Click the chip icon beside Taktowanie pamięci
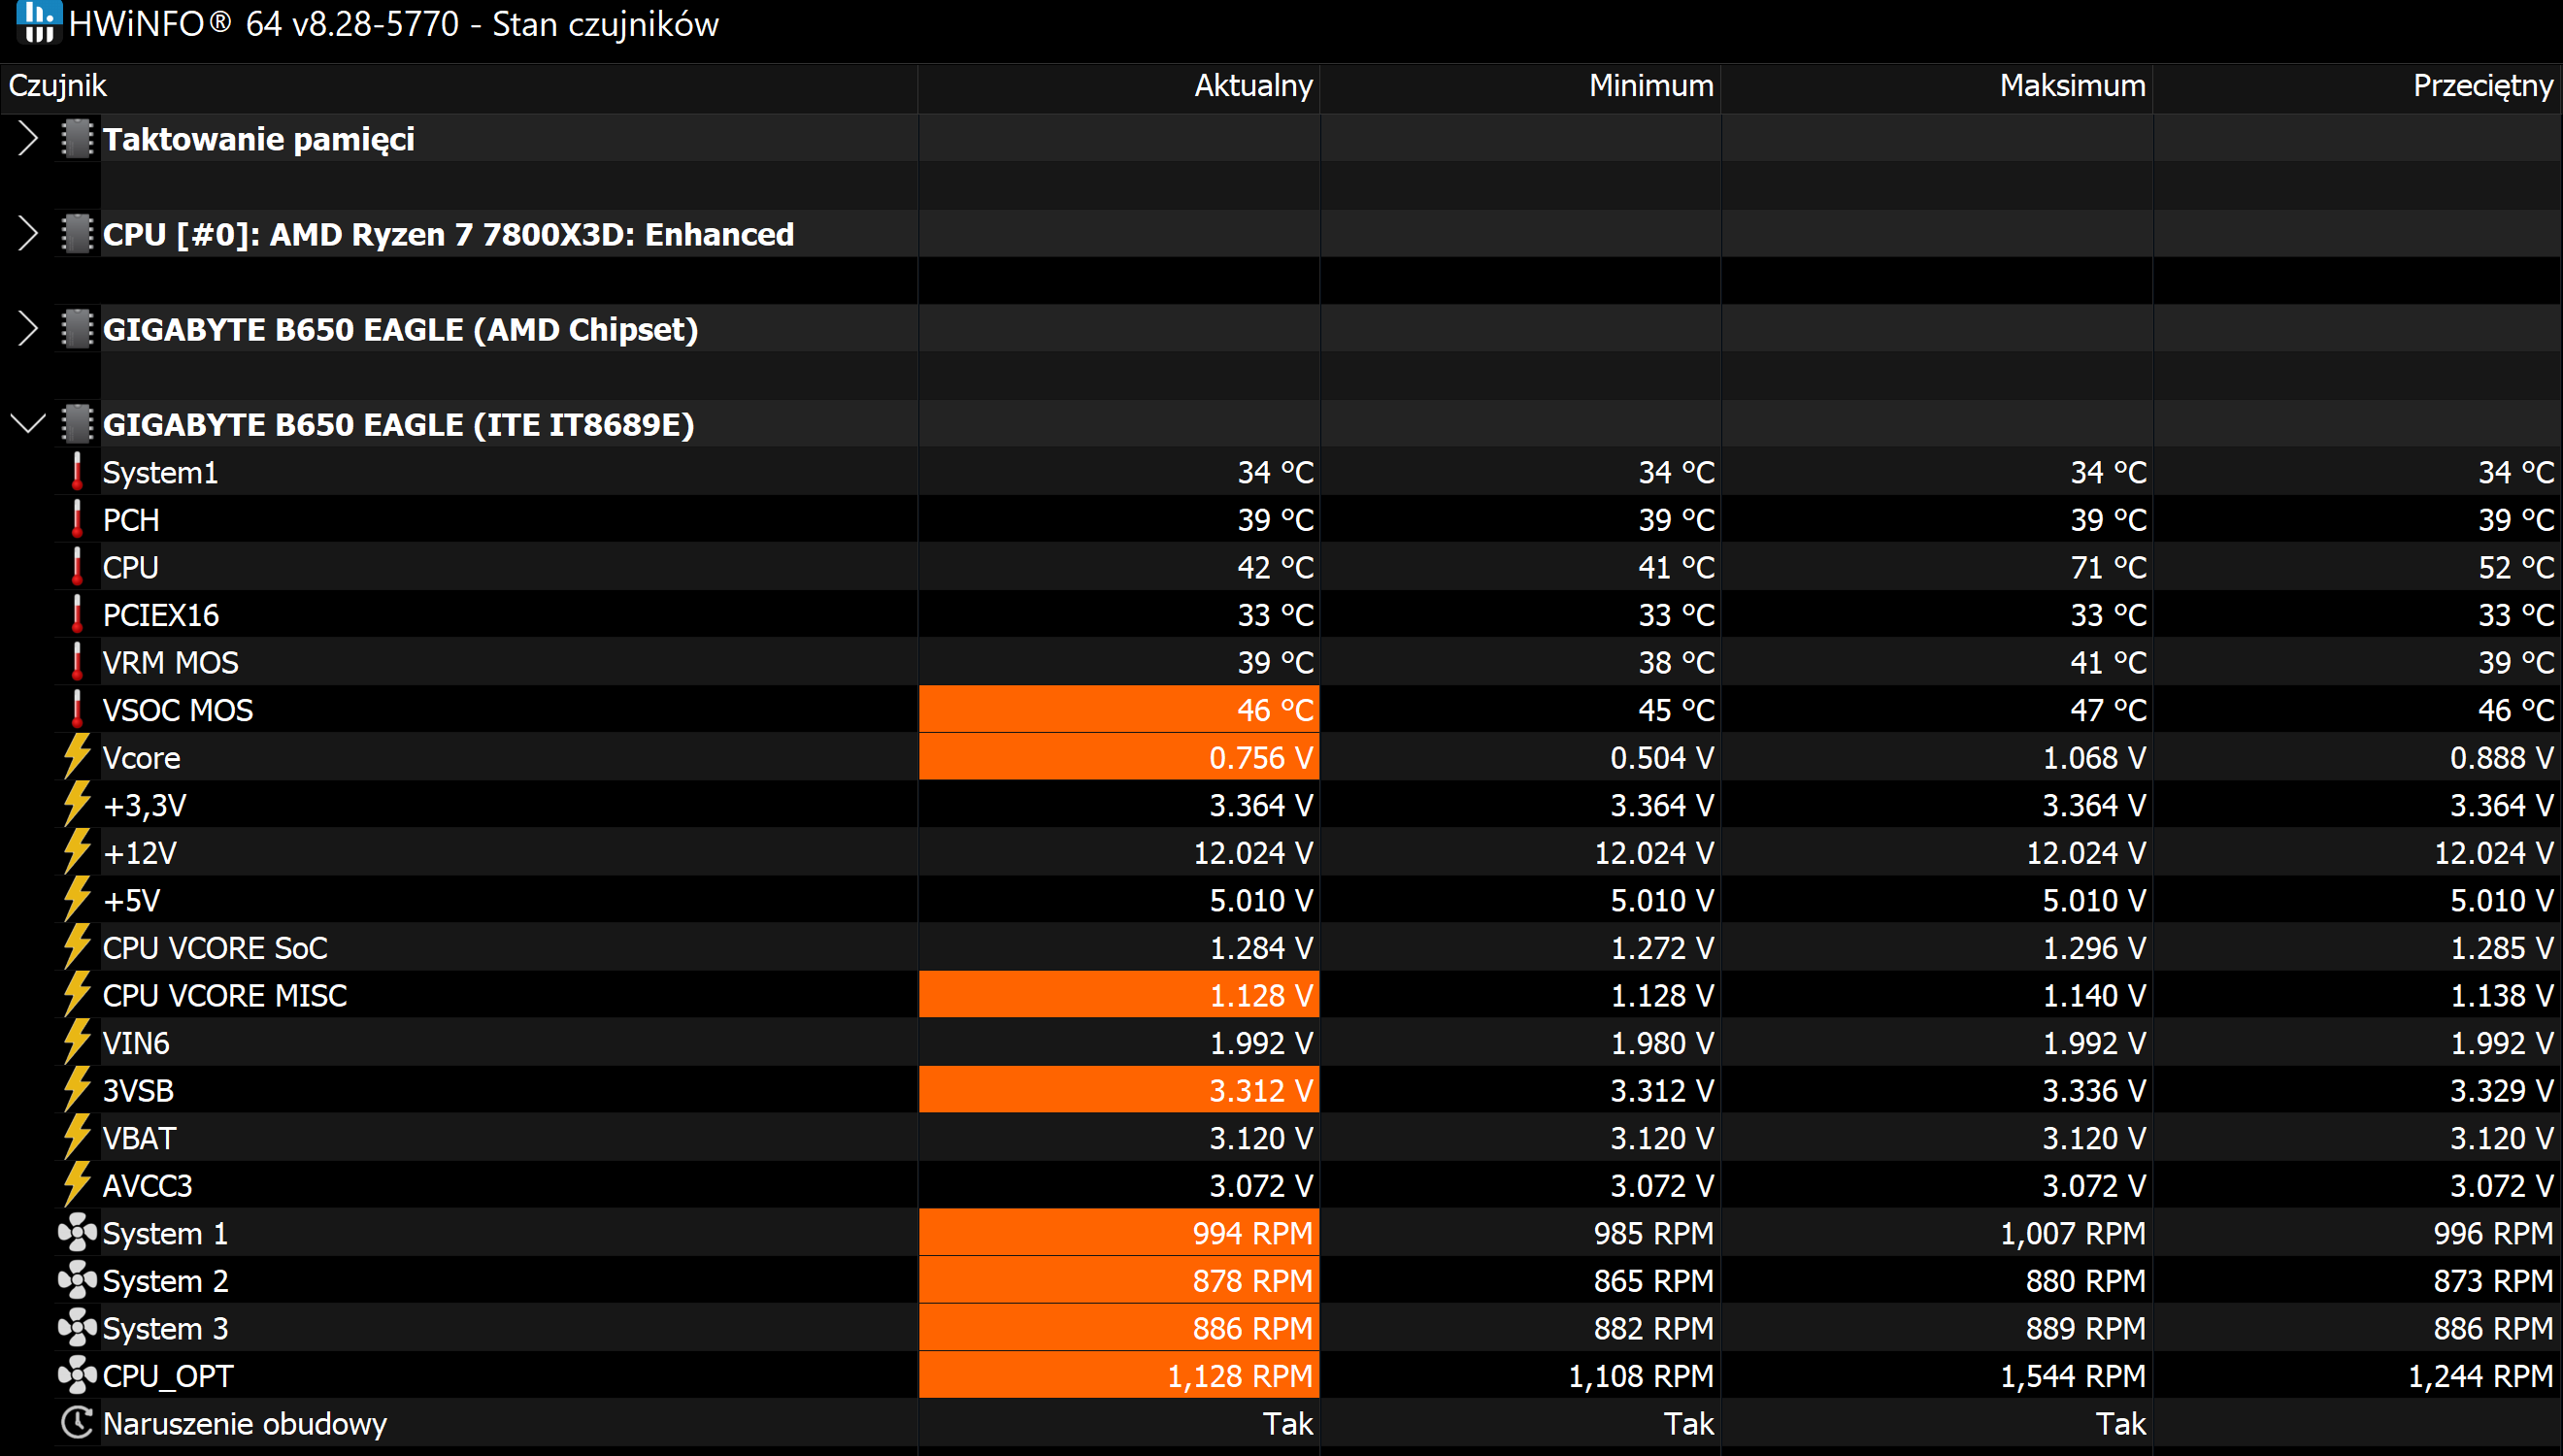Screen dimensions: 2563x1456 coord(77,139)
